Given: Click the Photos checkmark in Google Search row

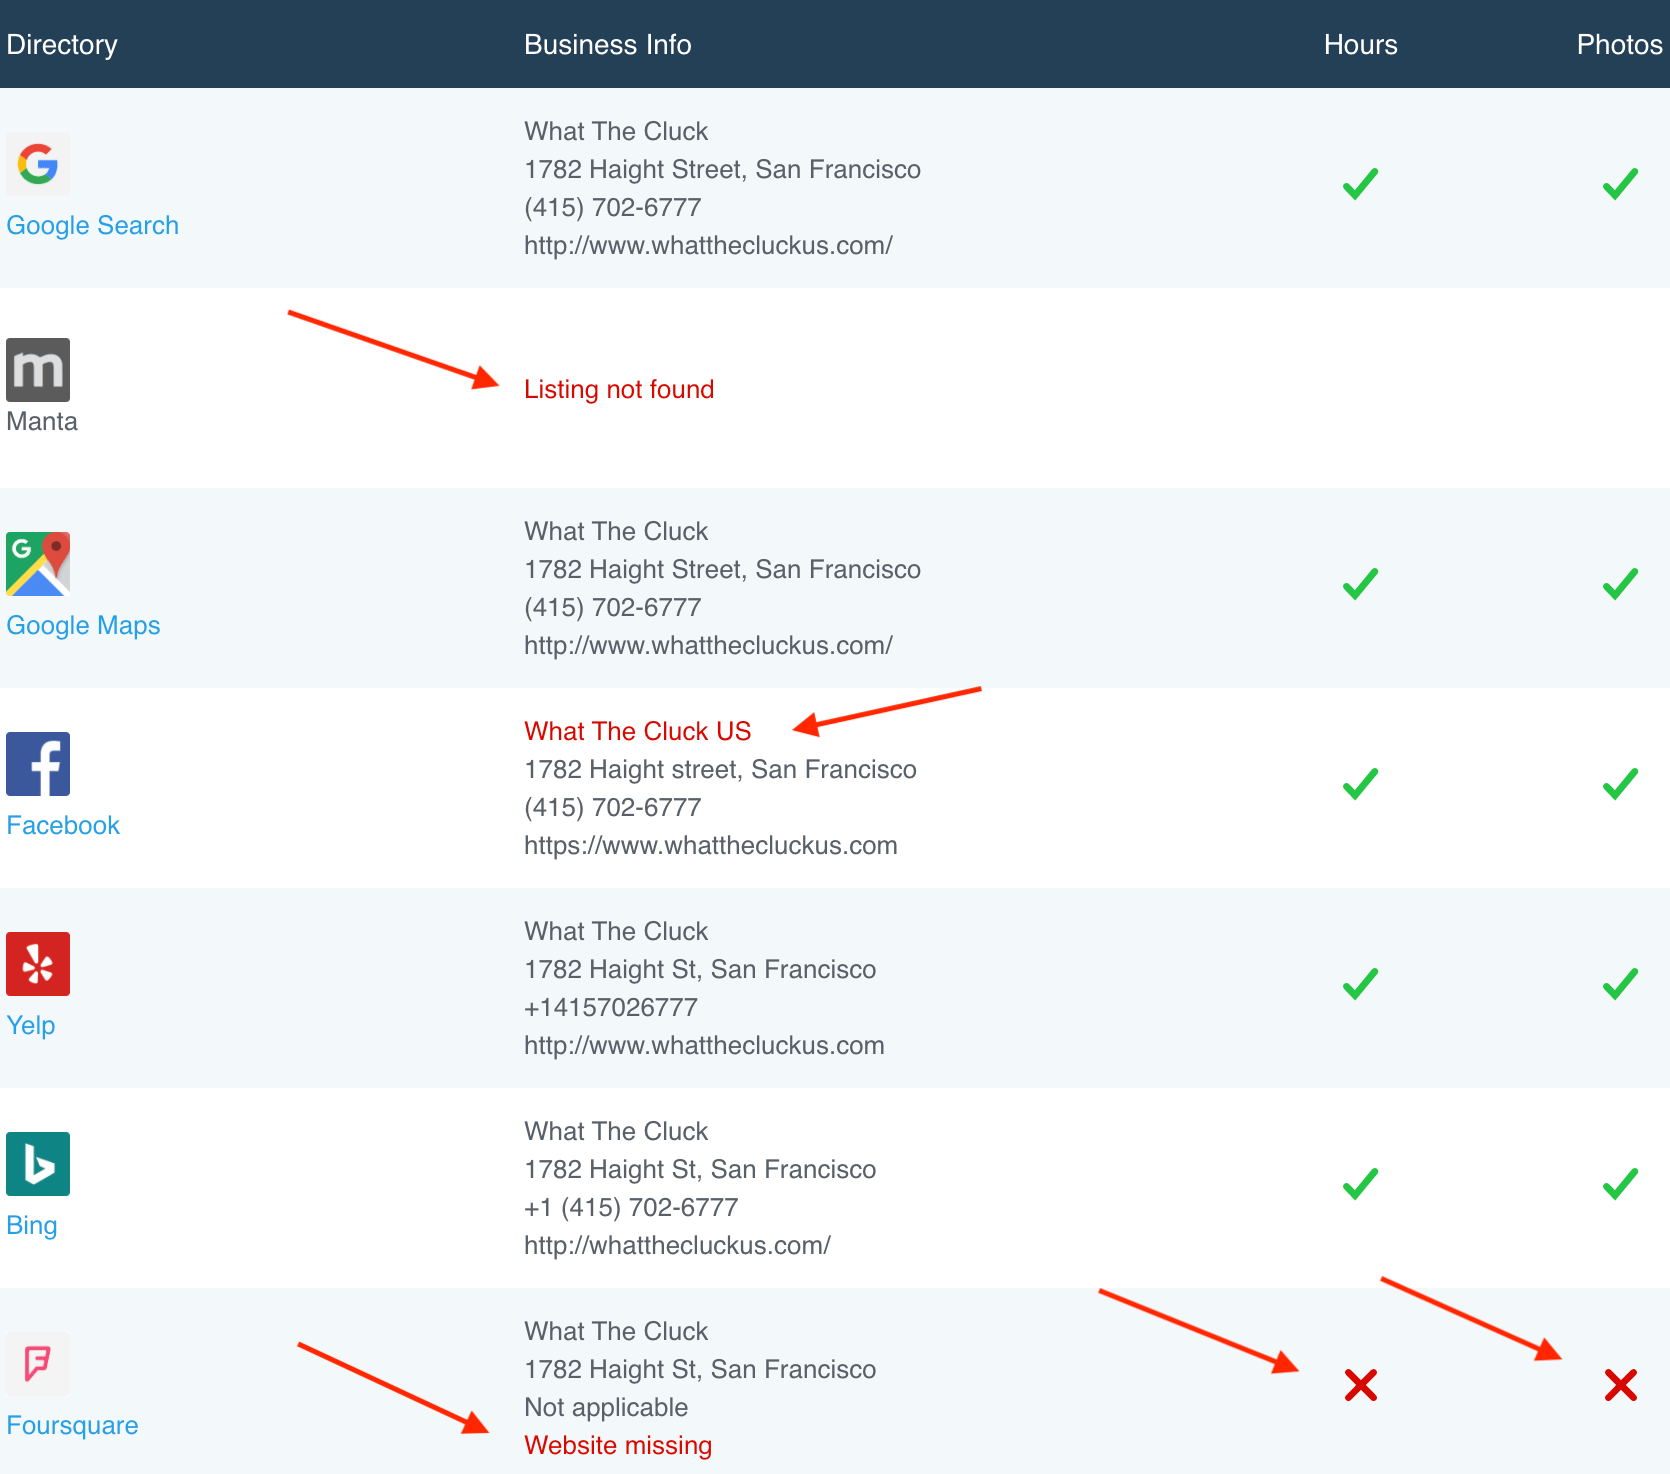Looking at the screenshot, I should click(1620, 184).
